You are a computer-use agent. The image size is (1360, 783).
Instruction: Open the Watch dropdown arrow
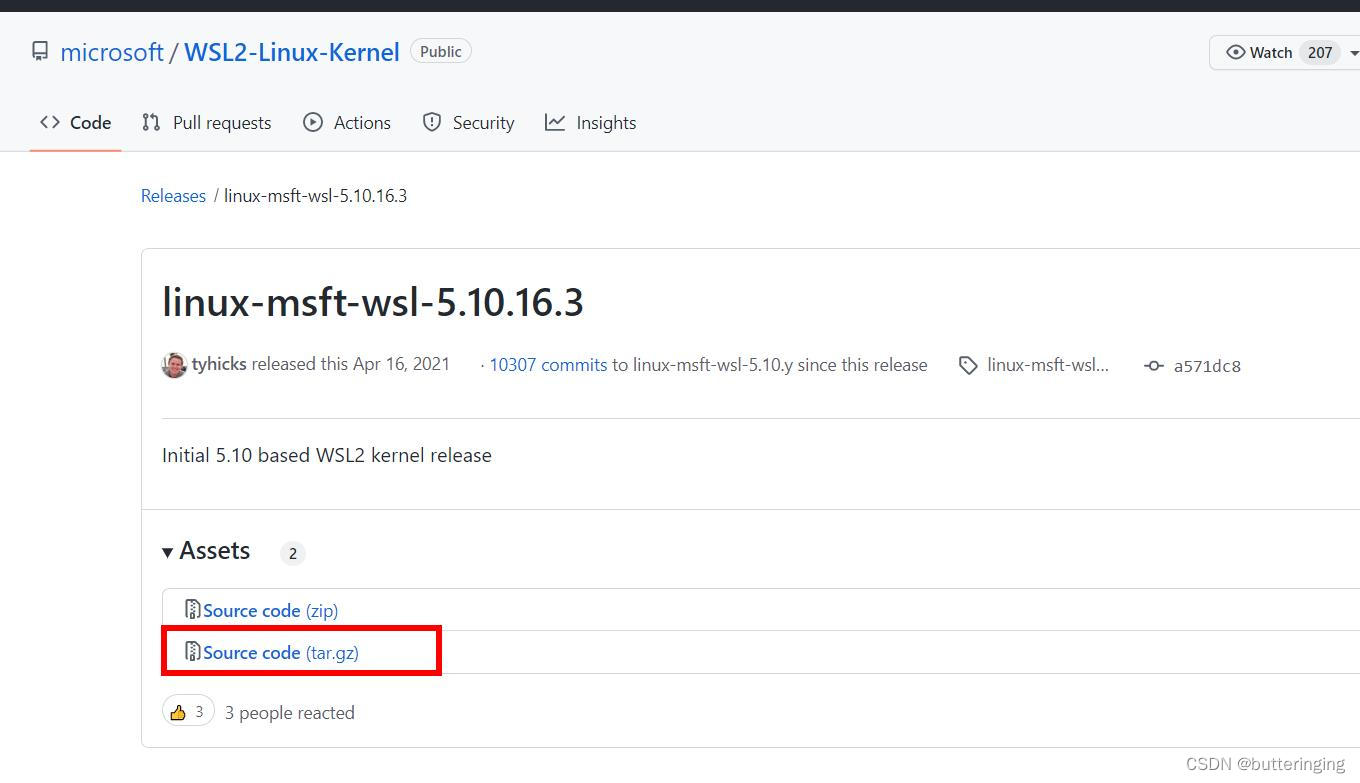click(x=1354, y=53)
